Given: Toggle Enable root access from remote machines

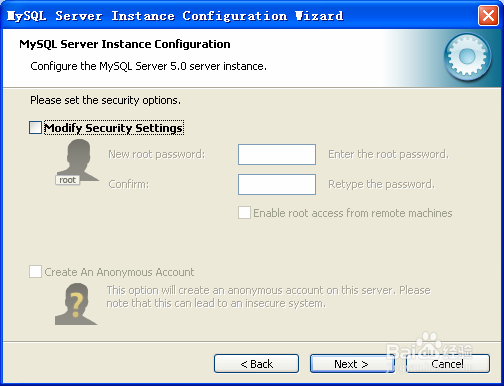Looking at the screenshot, I should [244, 213].
